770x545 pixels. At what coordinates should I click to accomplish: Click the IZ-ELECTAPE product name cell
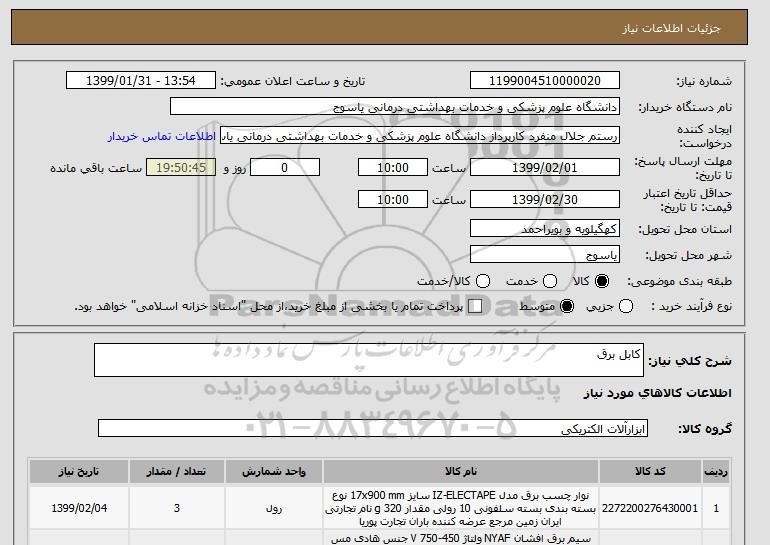461,508
